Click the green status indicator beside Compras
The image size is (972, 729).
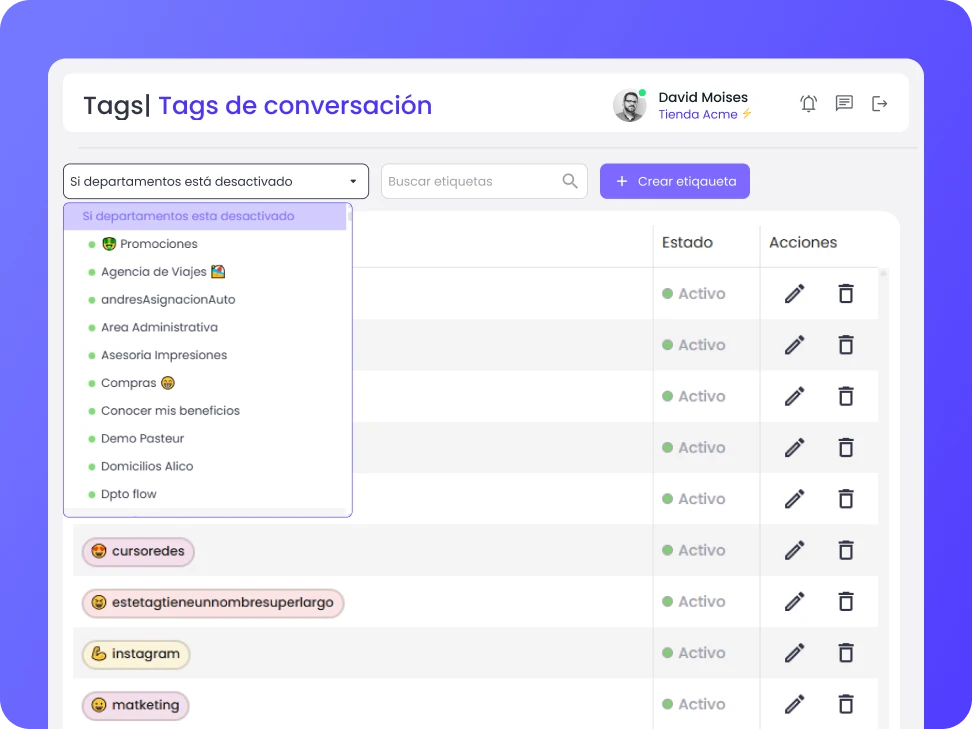click(91, 382)
